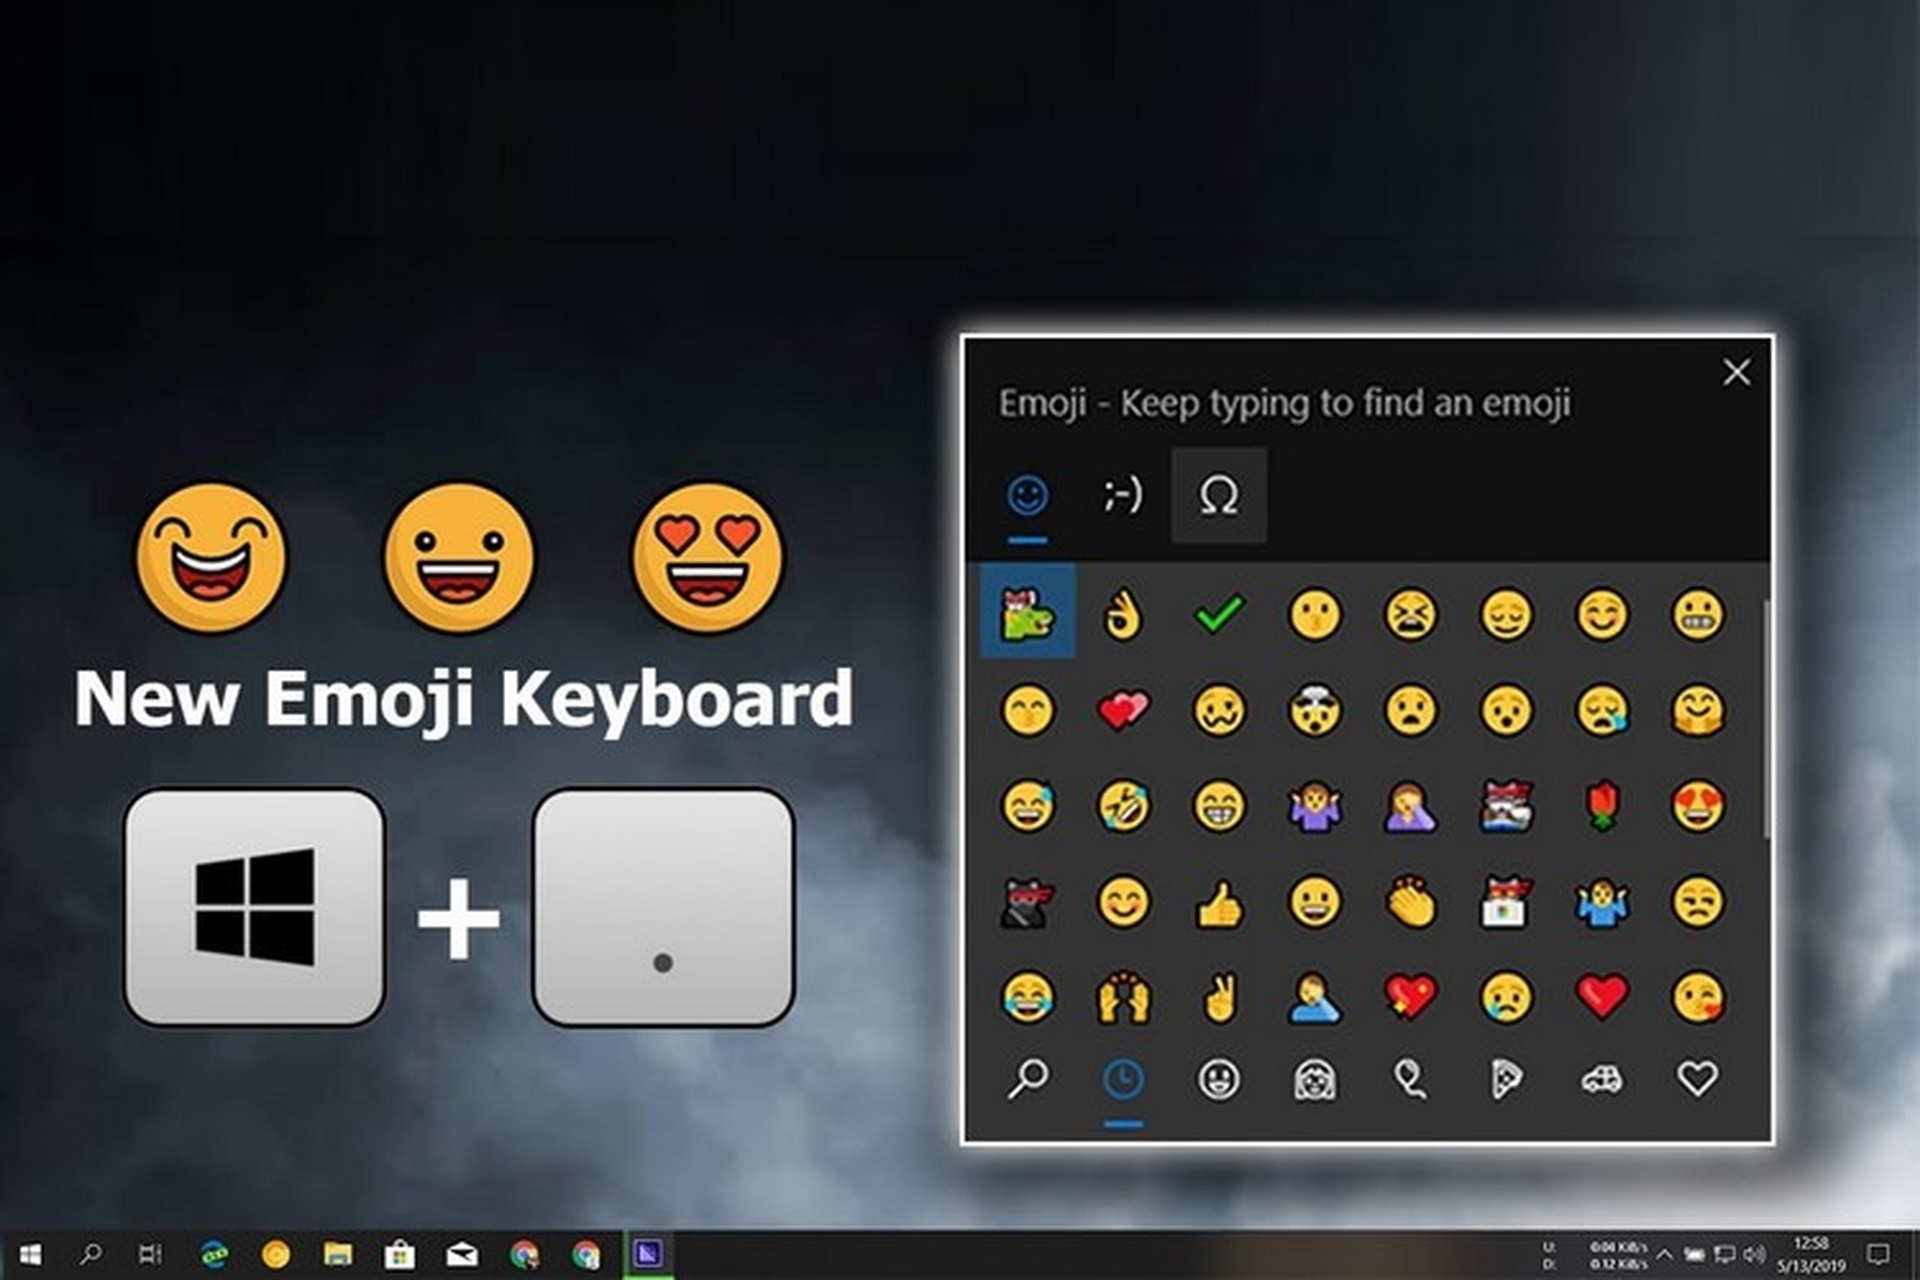The image size is (1920, 1280).
Task: Choose the clapping hands emoji
Action: pos(1411,901)
